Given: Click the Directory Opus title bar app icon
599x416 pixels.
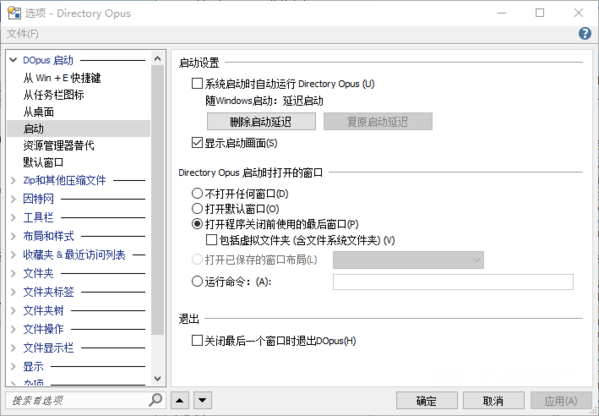Looking at the screenshot, I should [14, 13].
